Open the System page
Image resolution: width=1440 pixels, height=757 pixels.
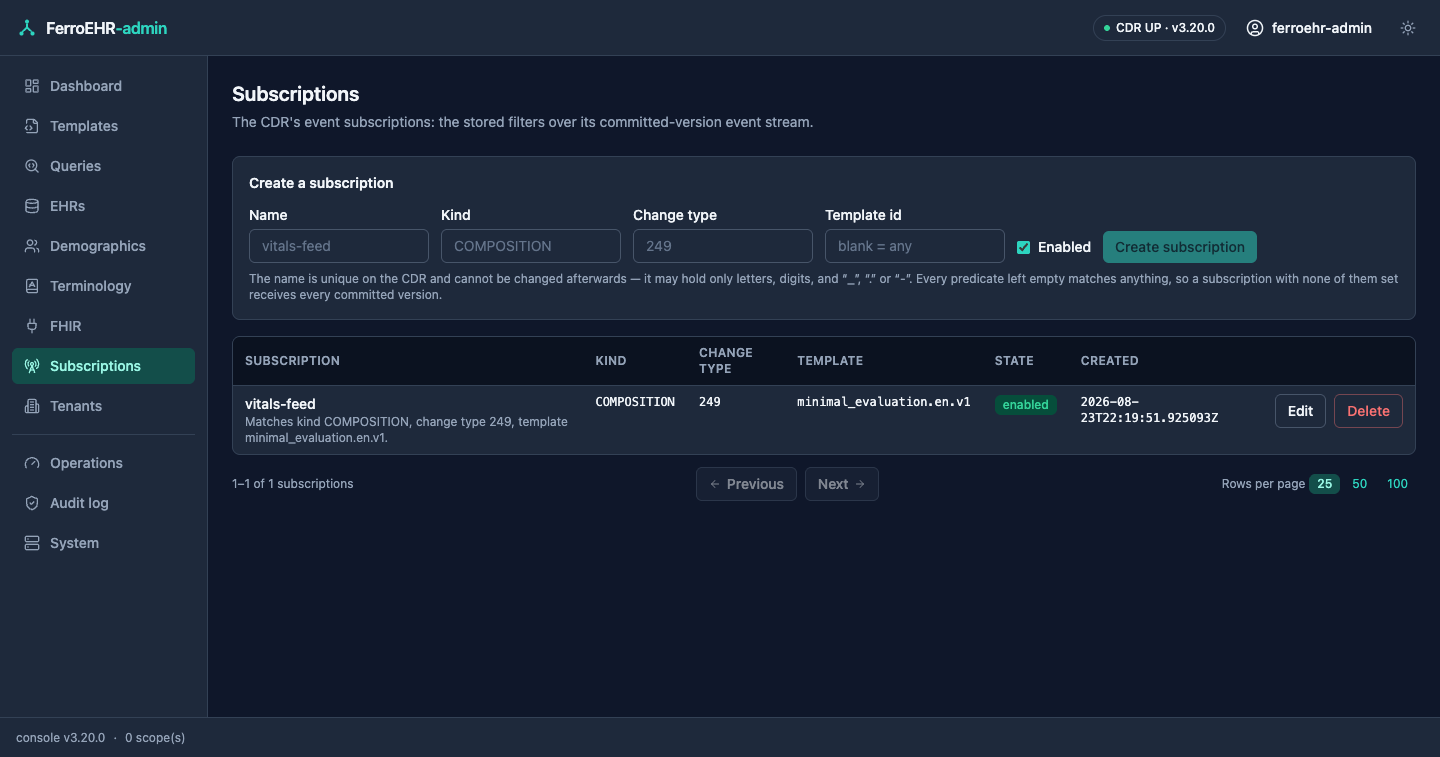(x=103, y=543)
